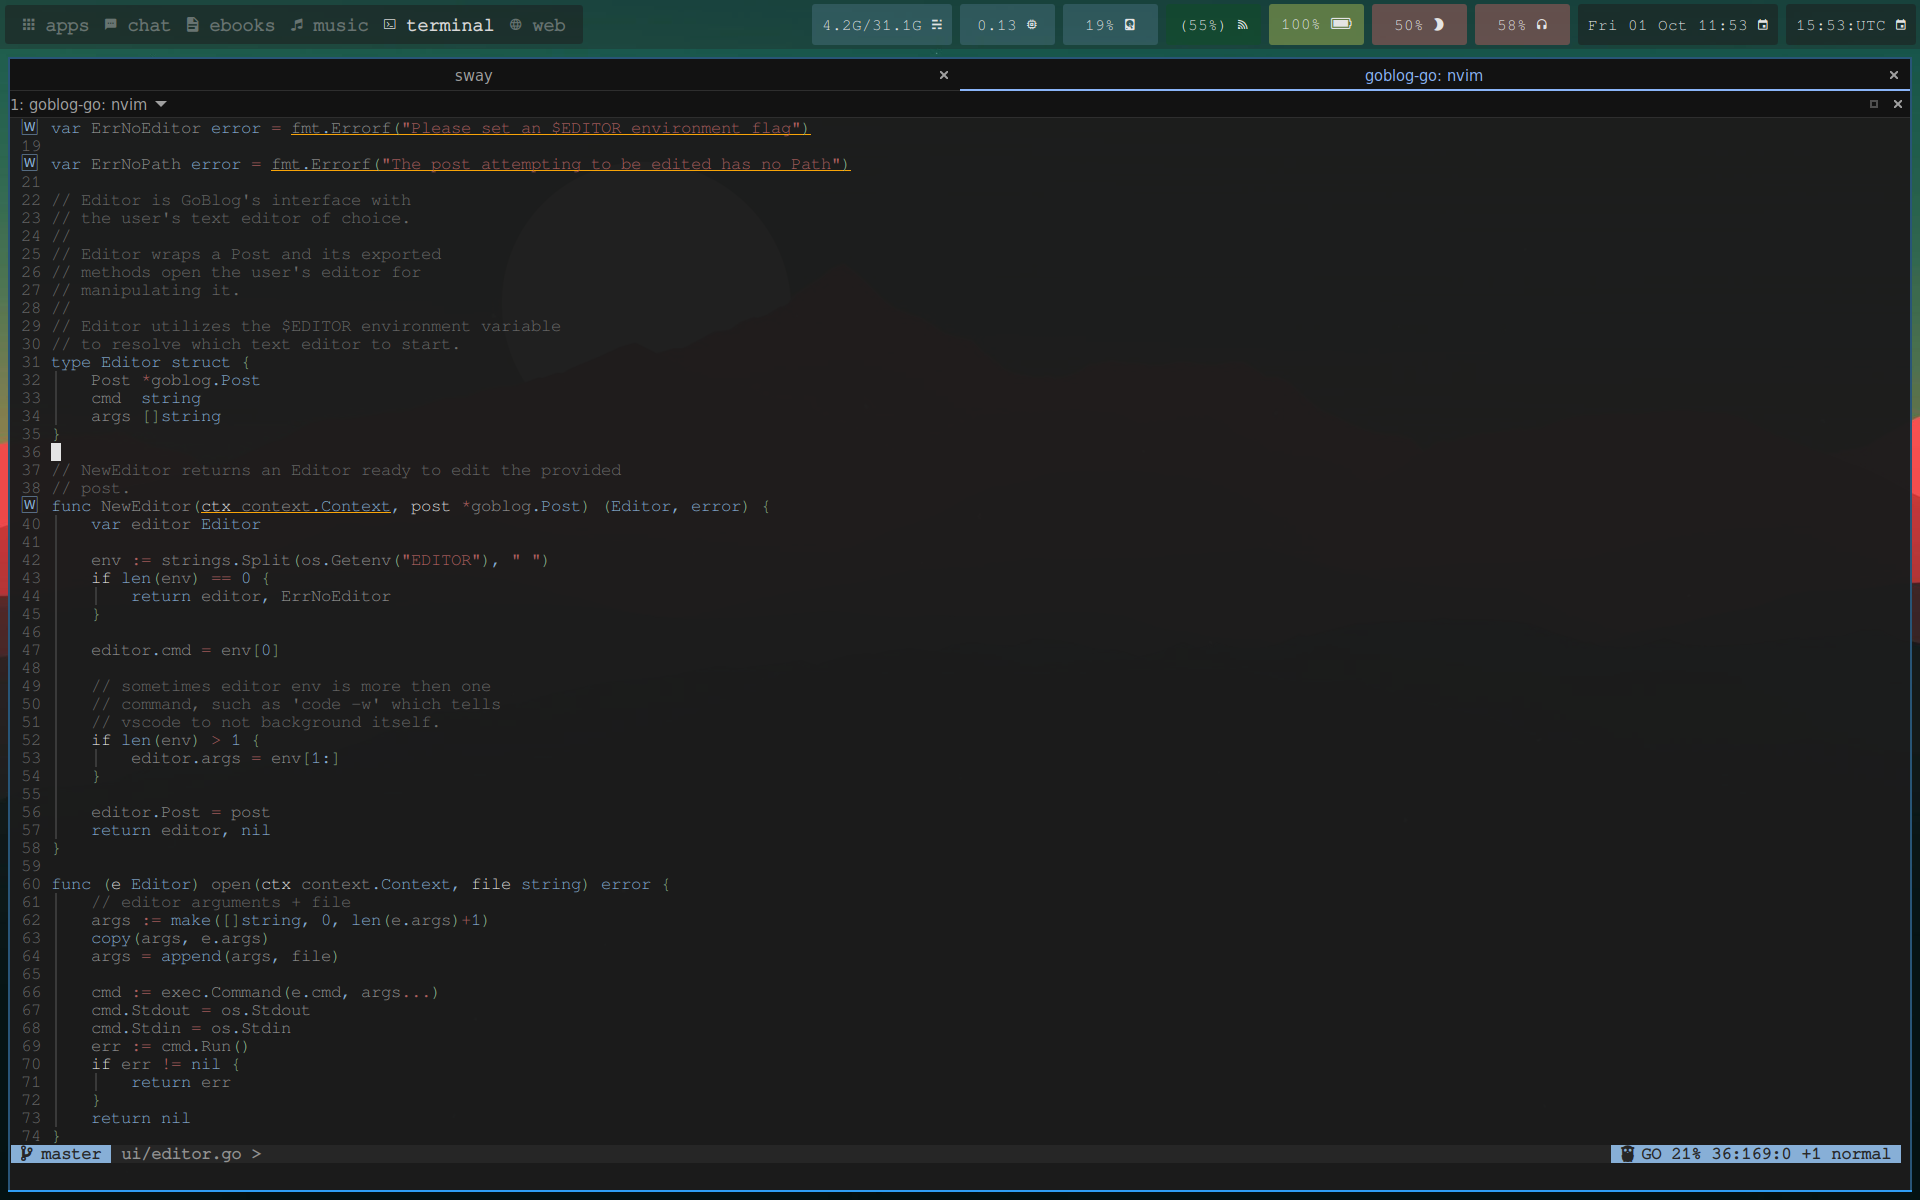Click brightness 50% moon module

(x=1419, y=25)
